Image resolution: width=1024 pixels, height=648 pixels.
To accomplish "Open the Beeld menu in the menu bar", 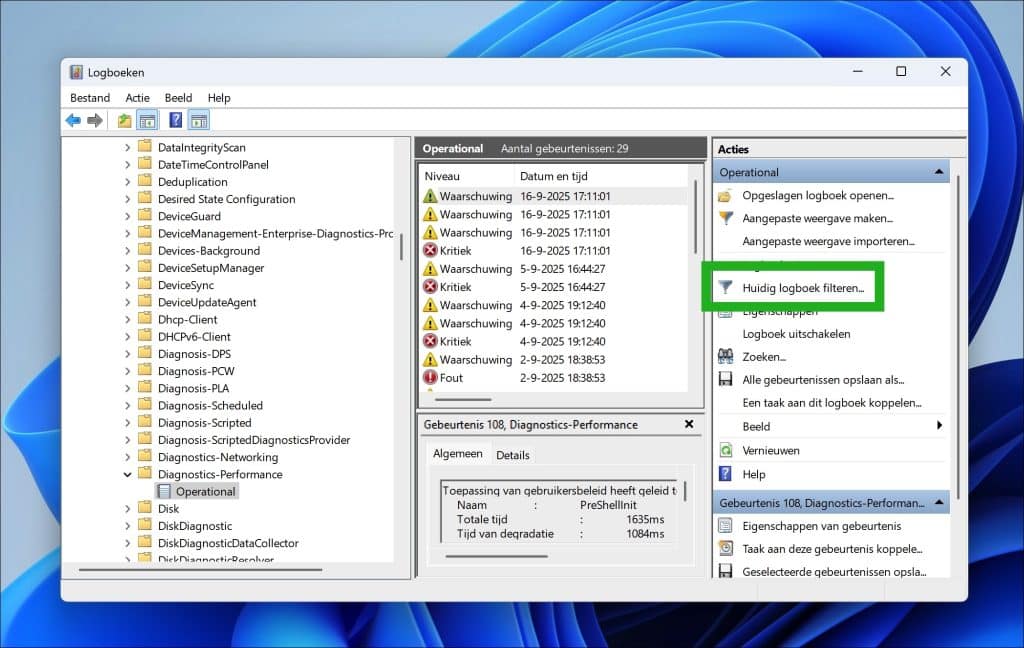I will [178, 97].
